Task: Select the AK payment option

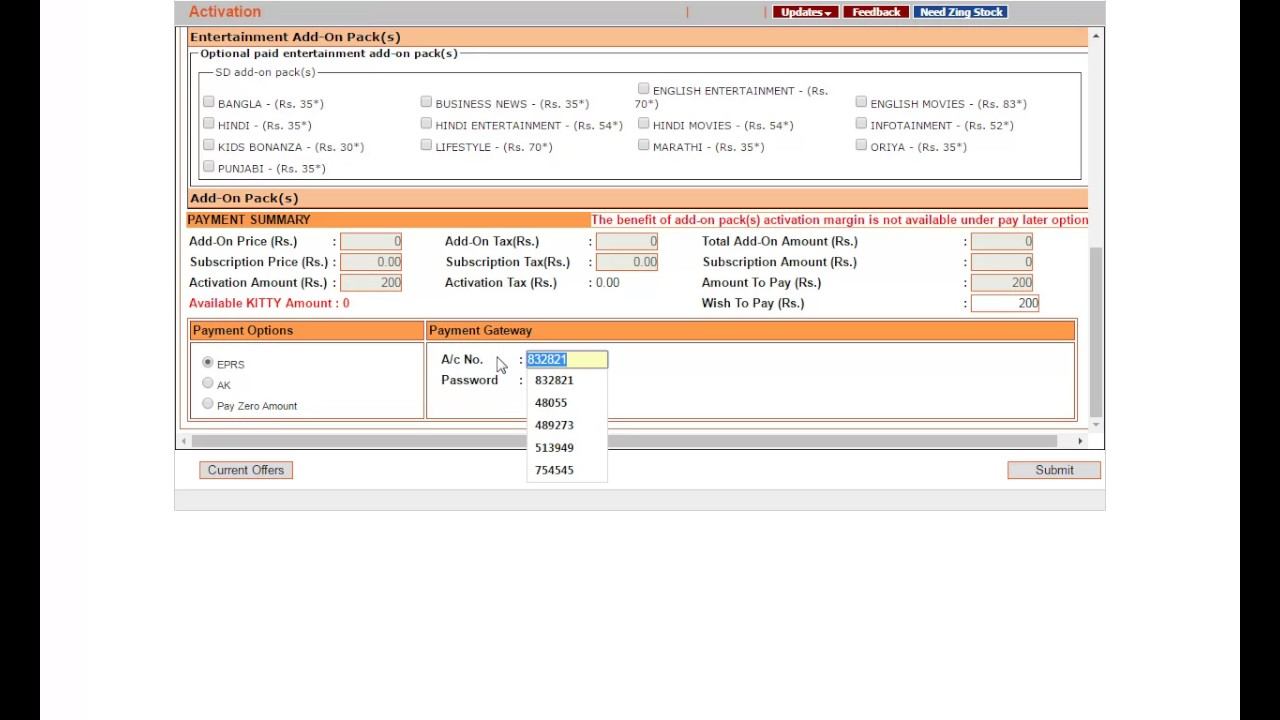Action: tap(208, 383)
